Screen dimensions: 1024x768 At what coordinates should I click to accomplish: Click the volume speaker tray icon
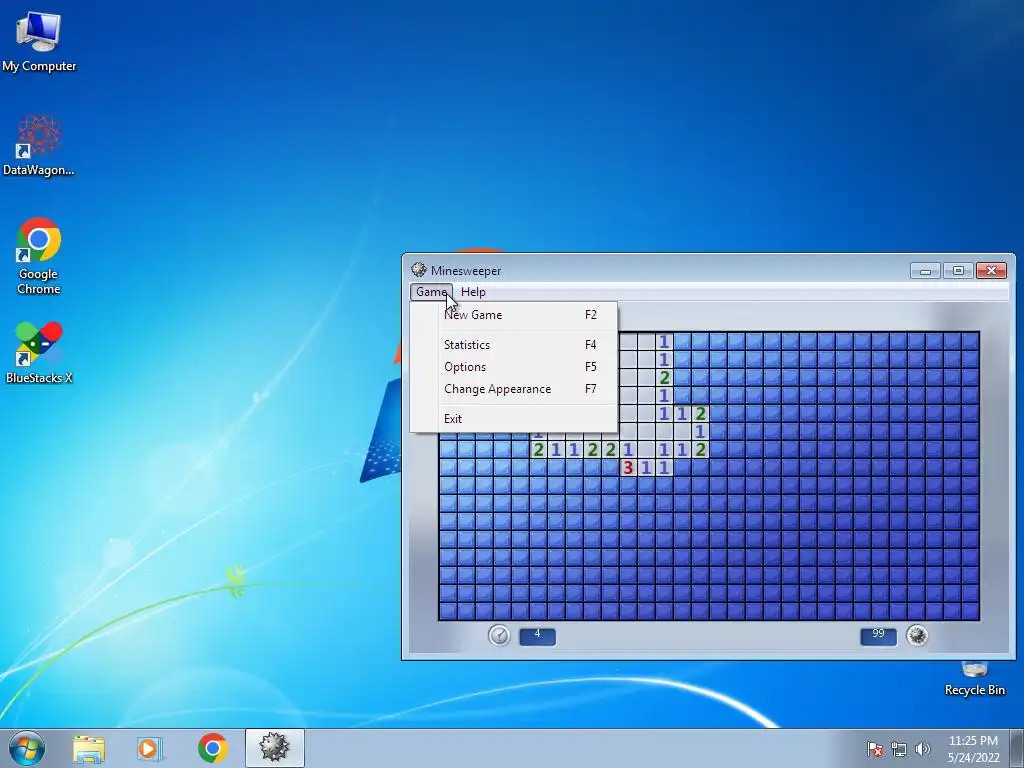923,749
